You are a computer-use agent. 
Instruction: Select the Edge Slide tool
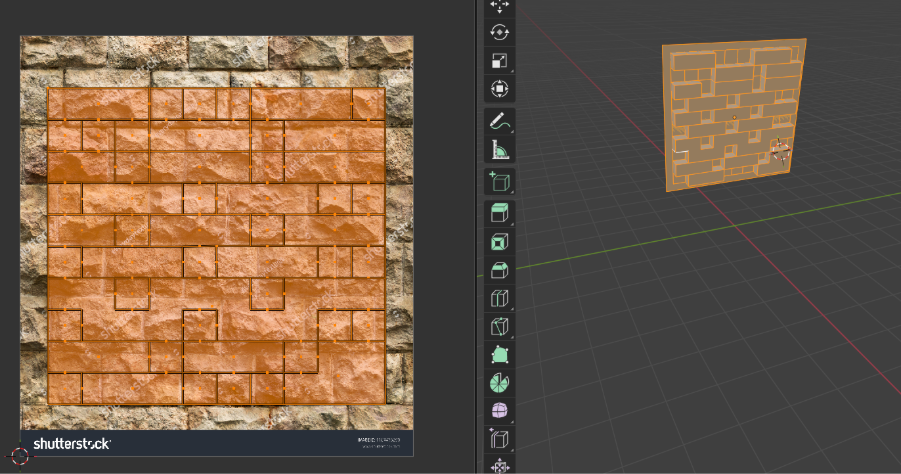tap(498, 439)
